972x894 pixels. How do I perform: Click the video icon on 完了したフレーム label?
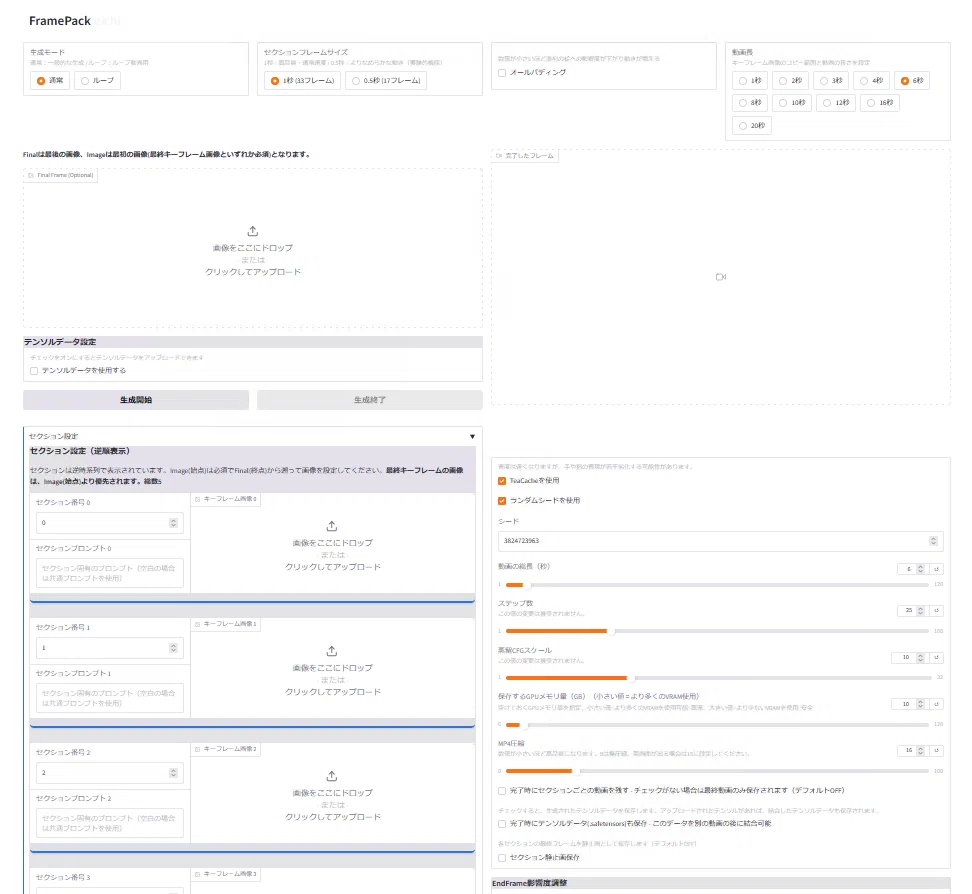tap(498, 156)
